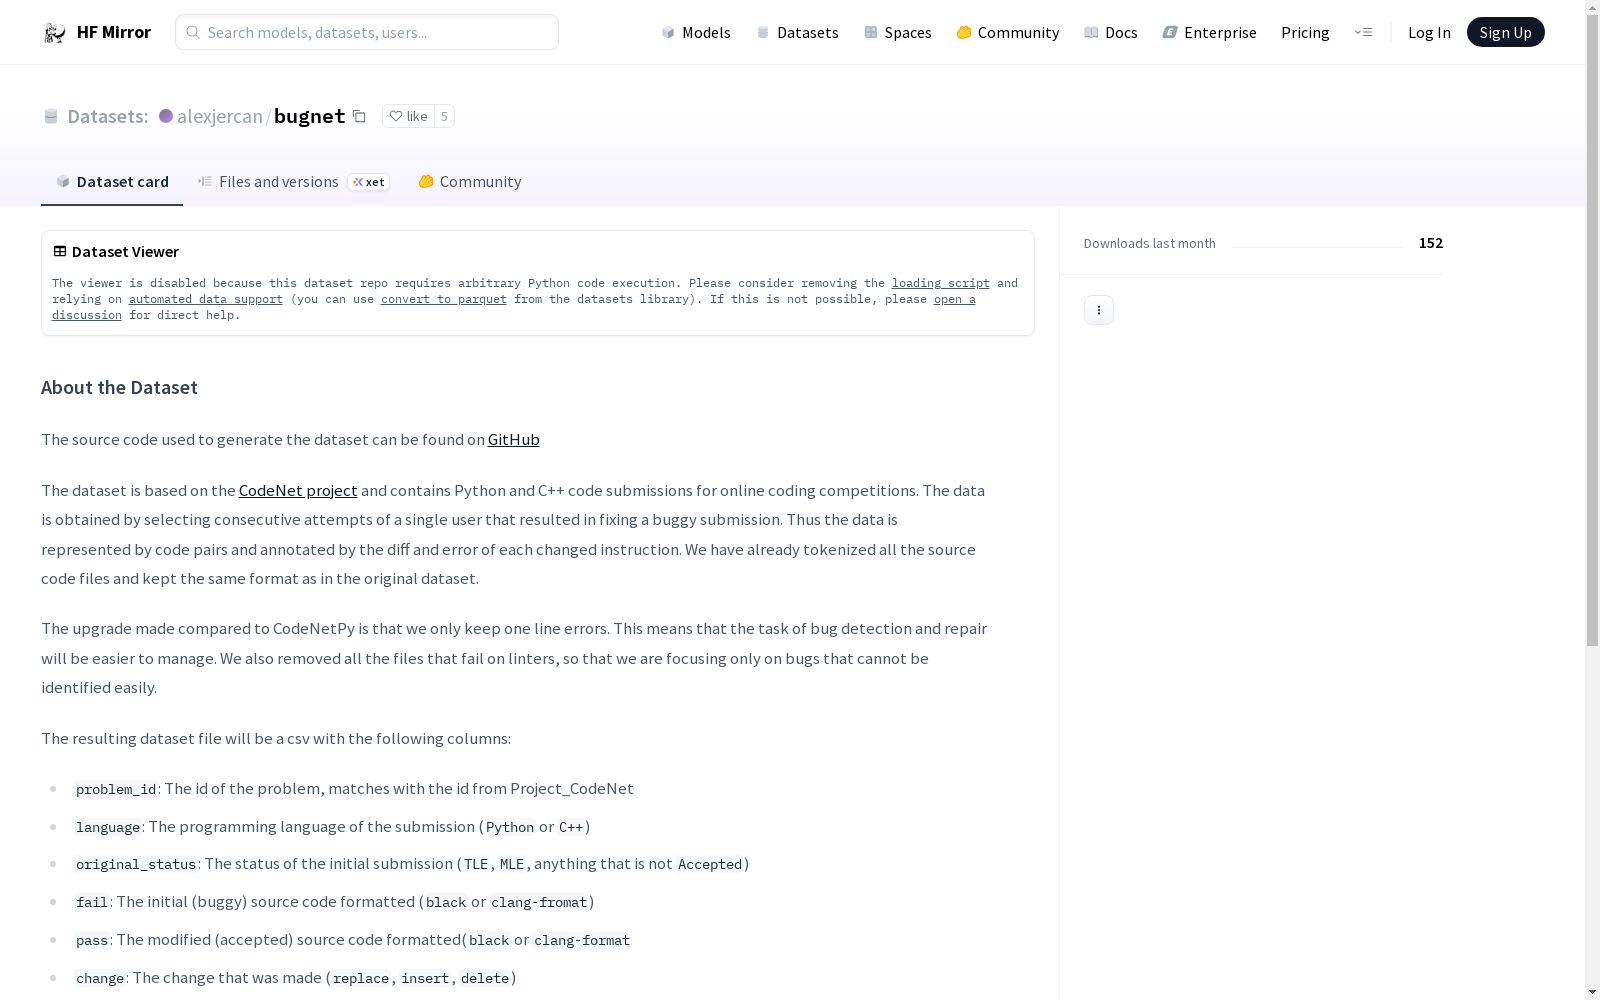
Task: Focus the search models input field
Action: pos(378,32)
